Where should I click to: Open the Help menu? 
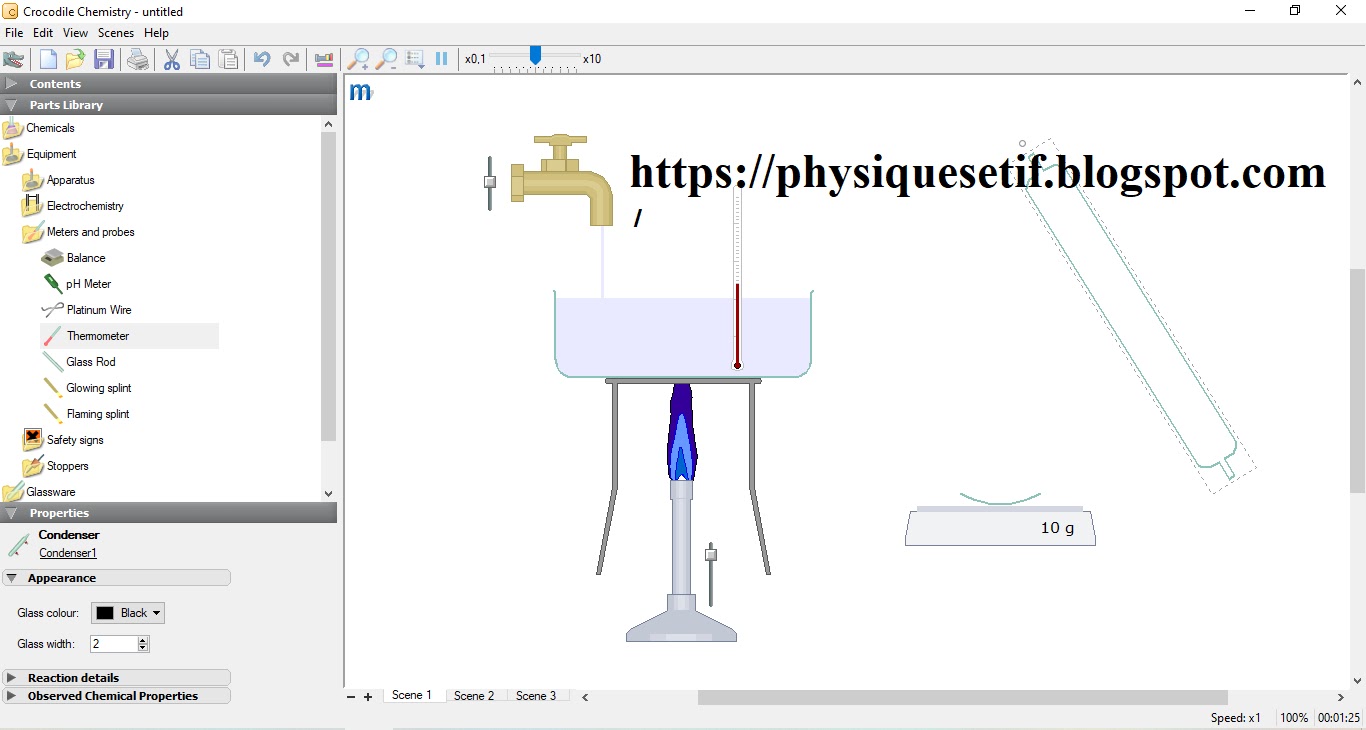click(156, 33)
